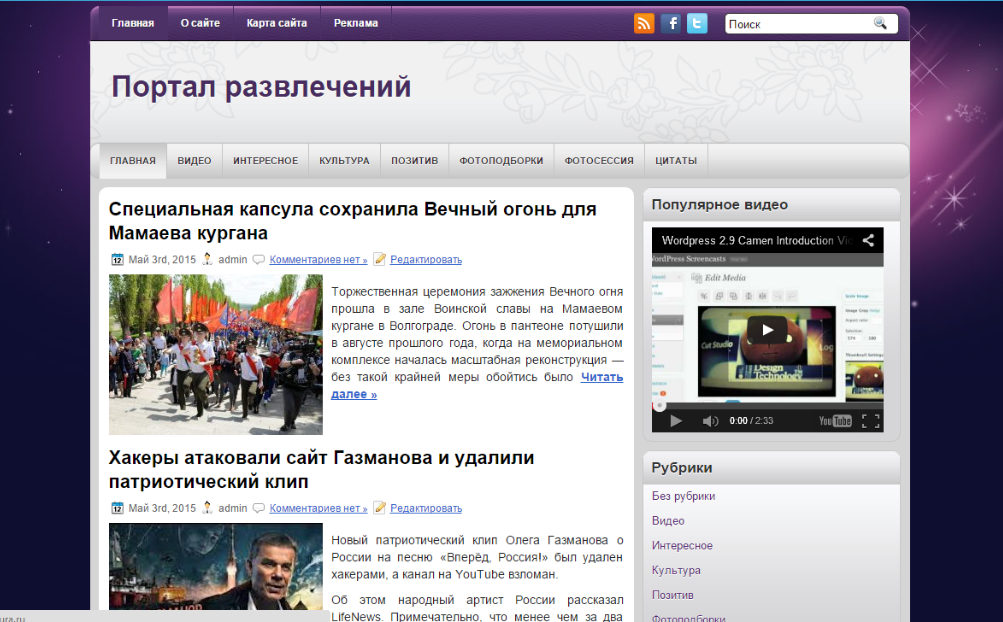Viewport: 1003px width, 622px height.
Task: Start the video with center play button
Action: click(x=767, y=330)
